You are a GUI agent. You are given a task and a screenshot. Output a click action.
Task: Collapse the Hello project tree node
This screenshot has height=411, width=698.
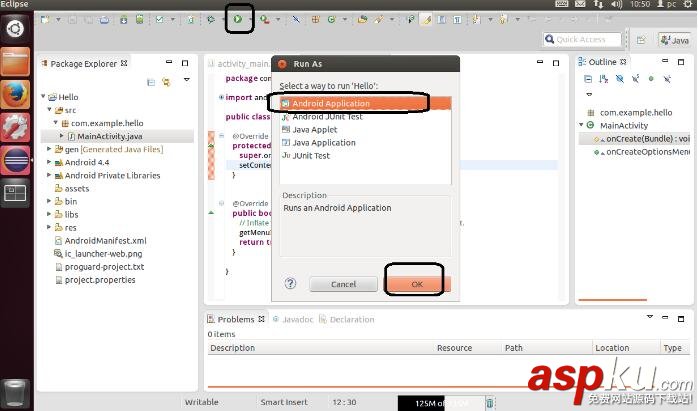[x=43, y=96]
